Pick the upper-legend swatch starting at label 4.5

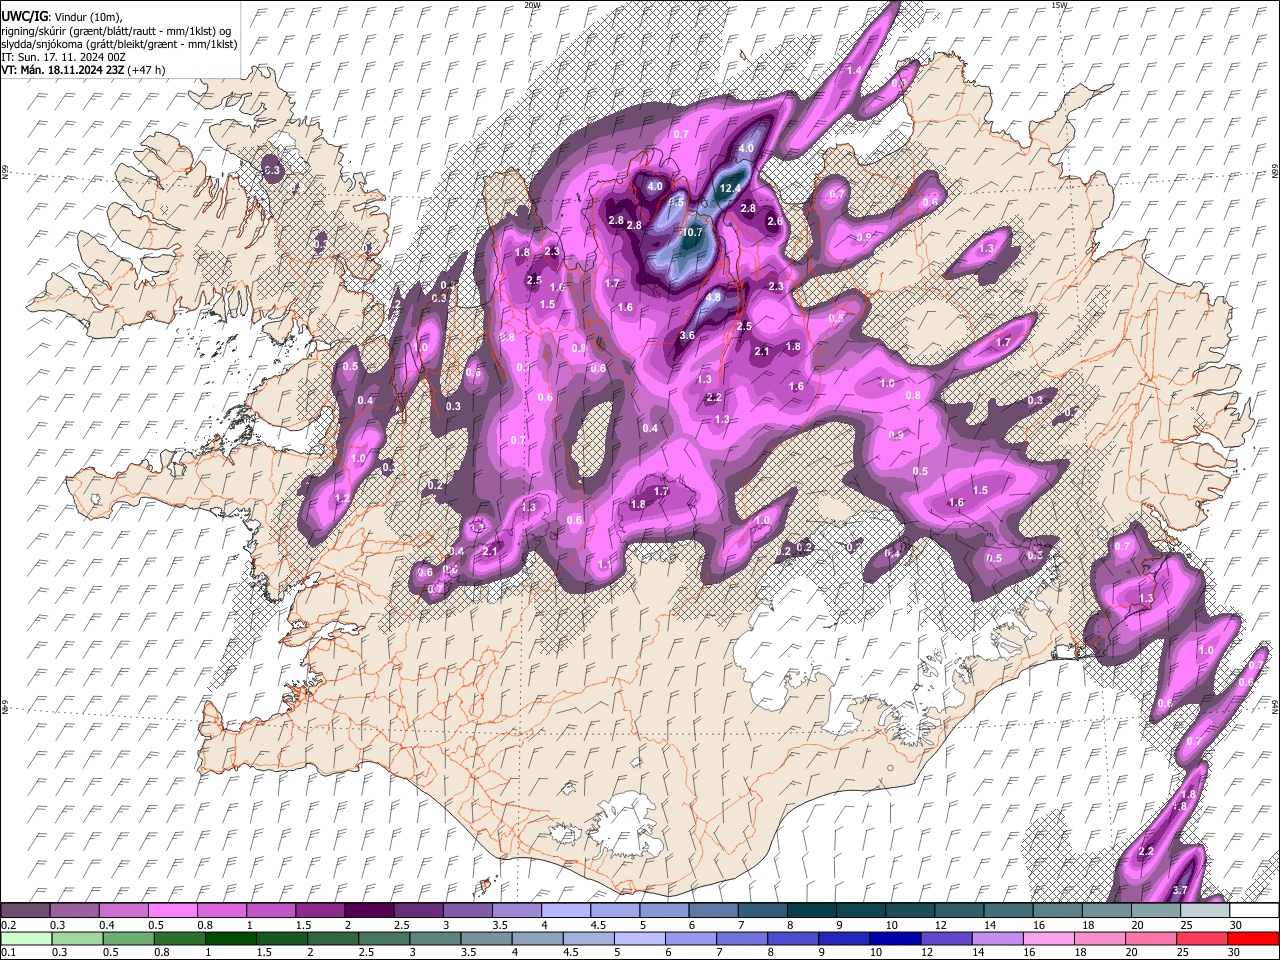tap(615, 911)
